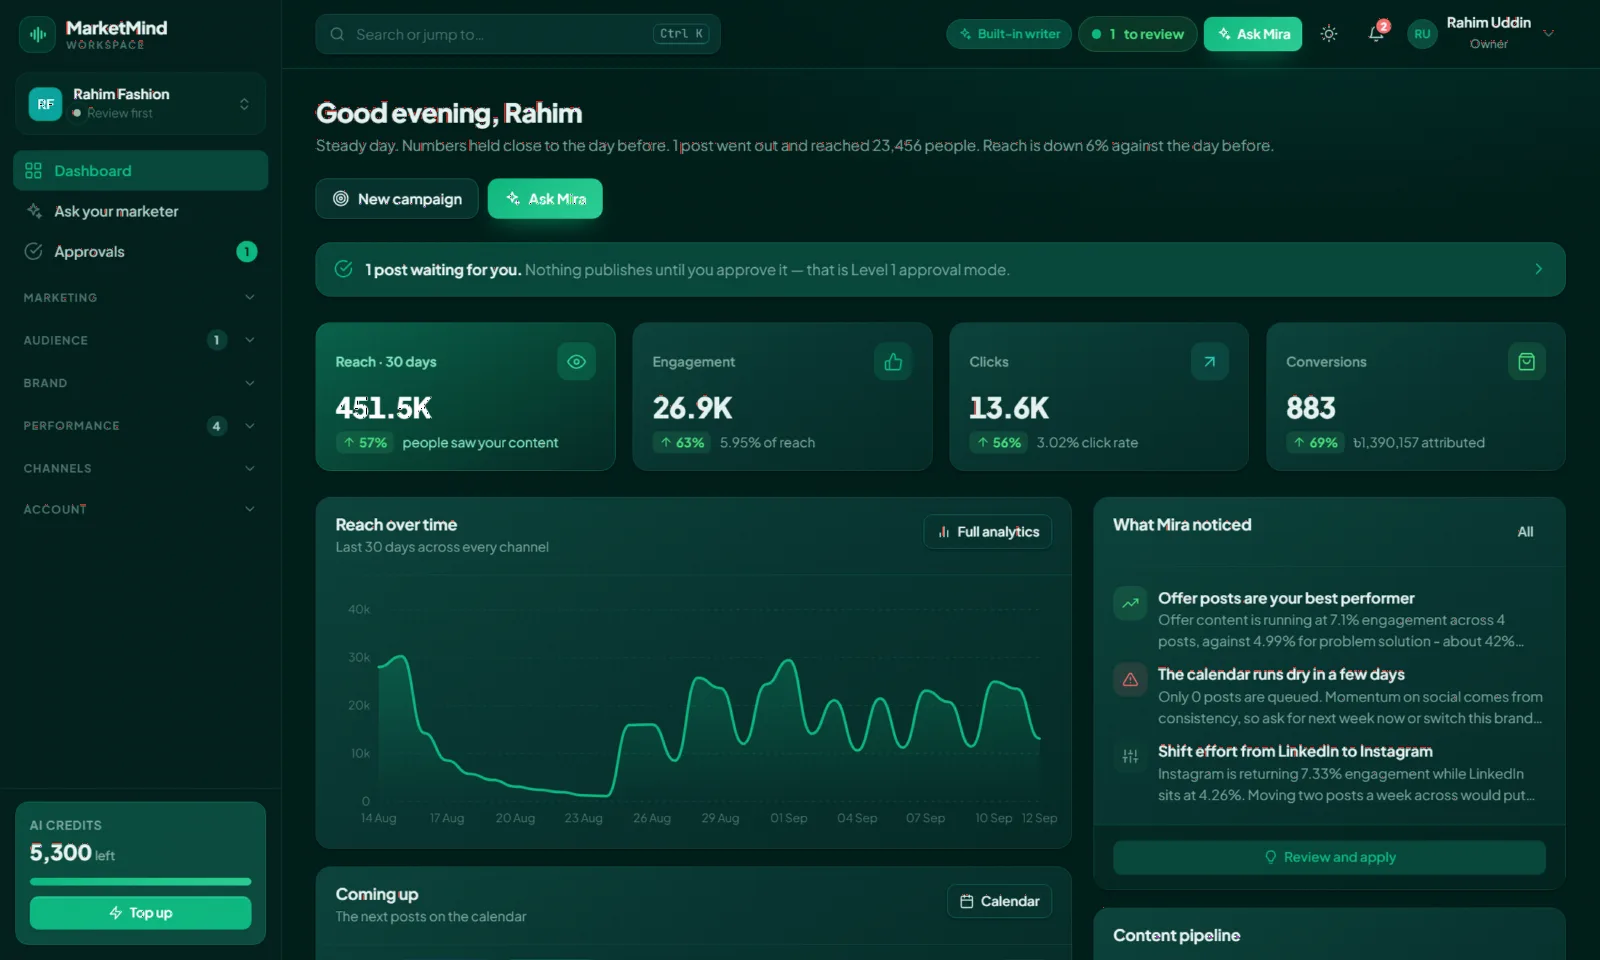Open Ask your marketer page
Image resolution: width=1600 pixels, height=960 pixels.
click(x=140, y=211)
